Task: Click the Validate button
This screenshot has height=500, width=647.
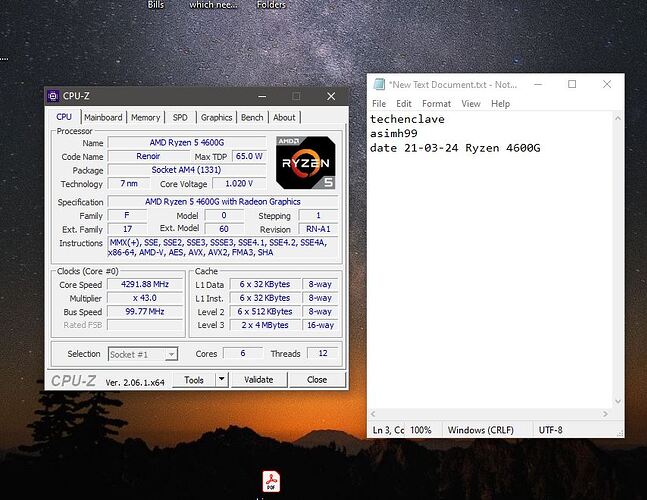Action: pos(259,380)
